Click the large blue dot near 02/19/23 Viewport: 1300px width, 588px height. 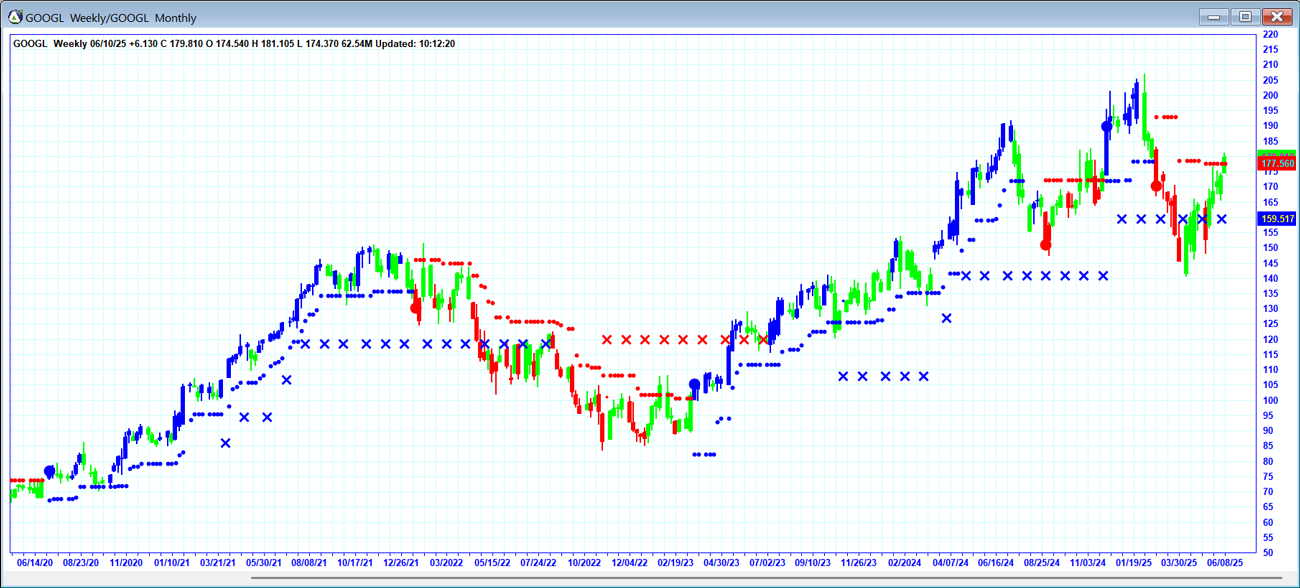click(x=695, y=385)
